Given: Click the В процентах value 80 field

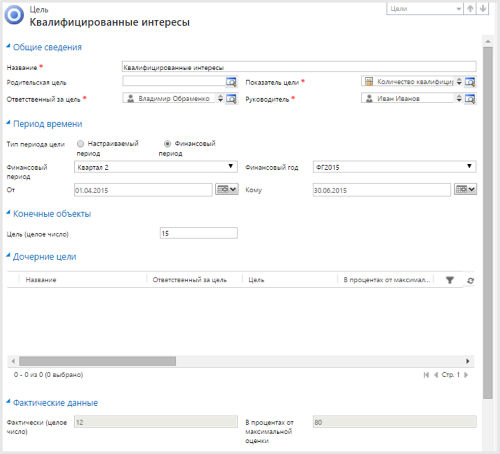Looking at the screenshot, I should pyautogui.click(x=394, y=422).
